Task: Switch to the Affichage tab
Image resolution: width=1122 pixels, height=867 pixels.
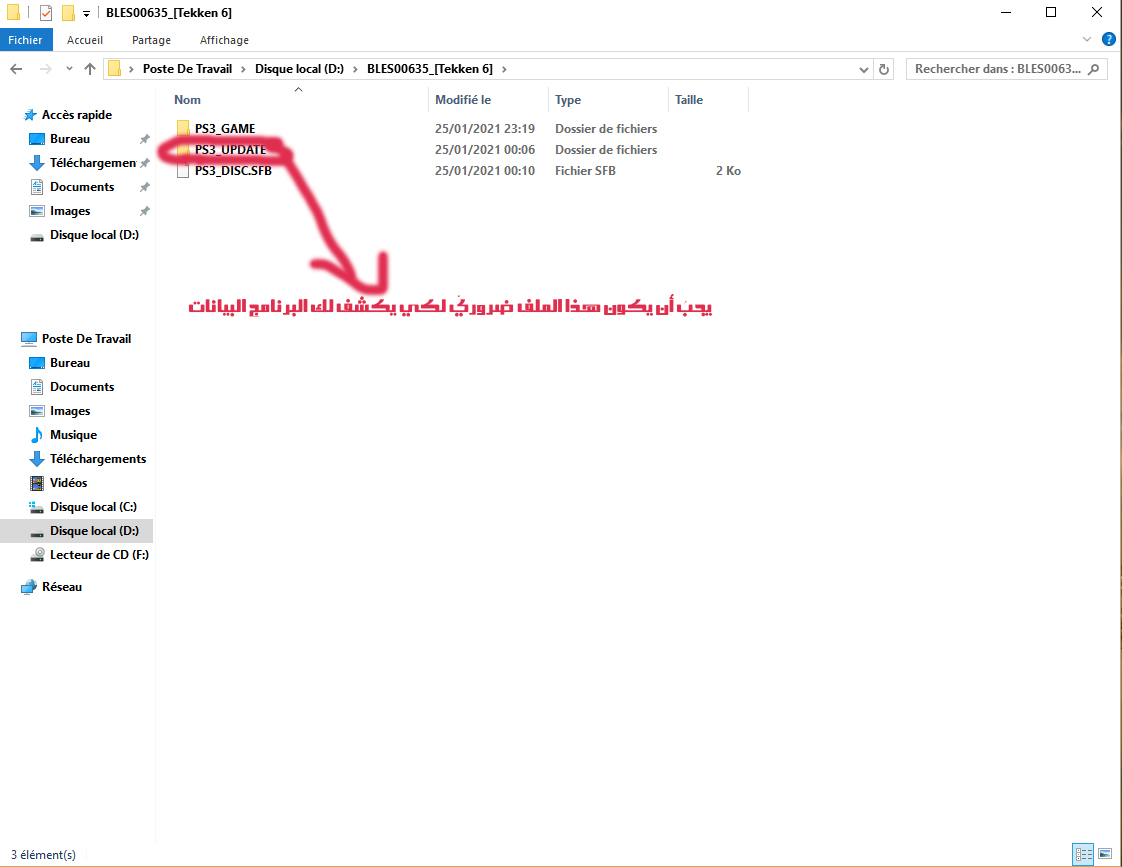Action: click(x=224, y=40)
